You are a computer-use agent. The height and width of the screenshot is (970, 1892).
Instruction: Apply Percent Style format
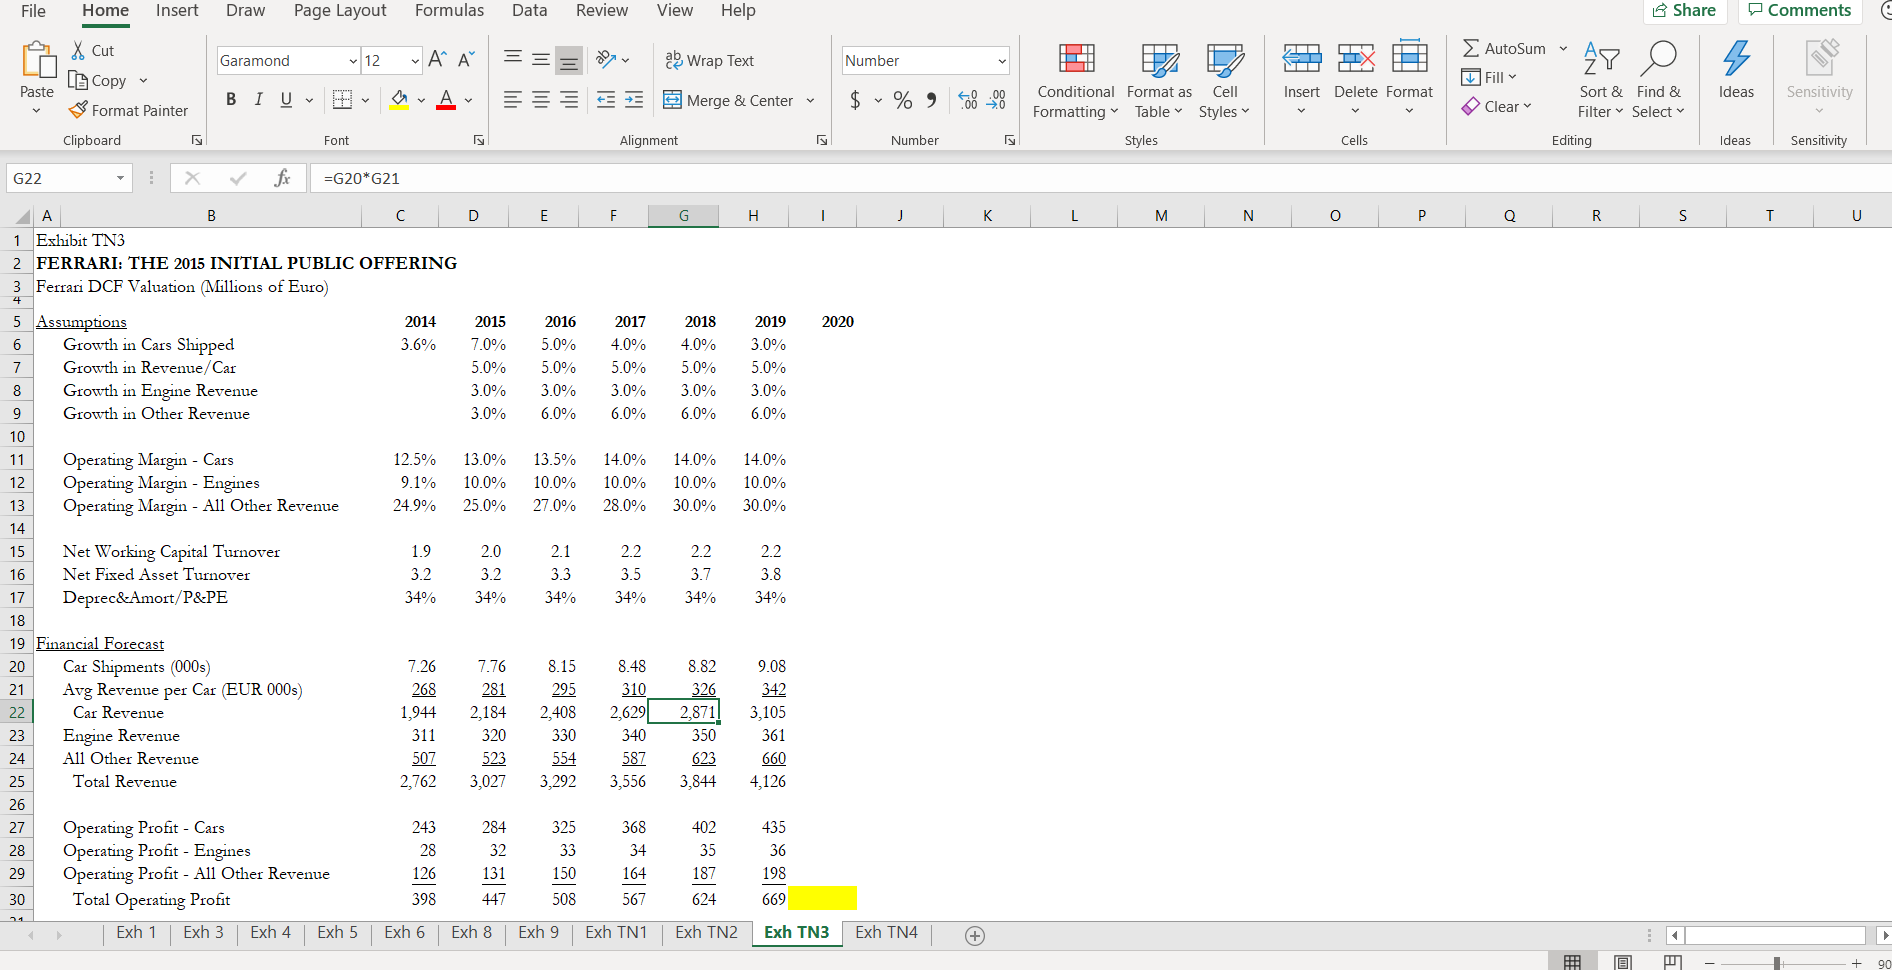(x=903, y=100)
